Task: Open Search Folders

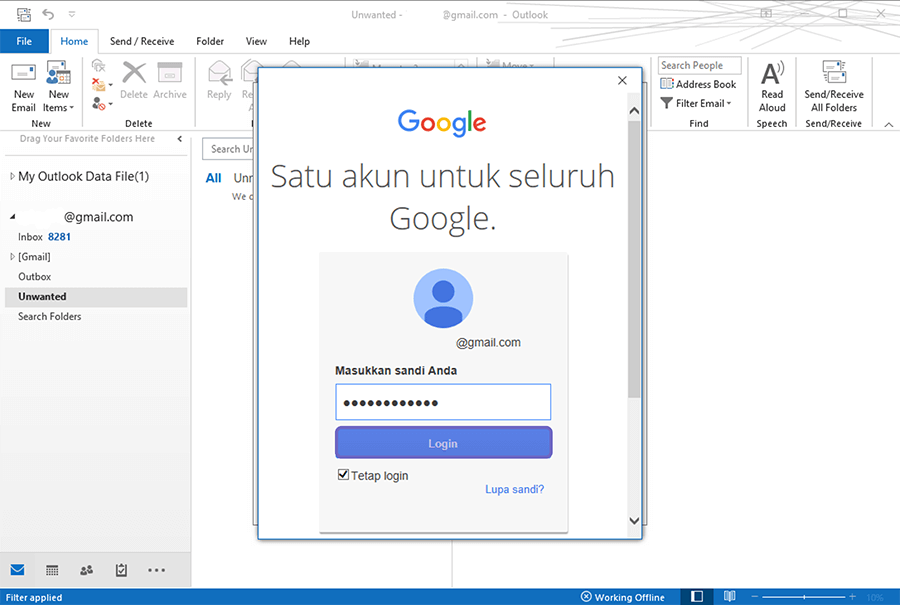Action: [49, 316]
